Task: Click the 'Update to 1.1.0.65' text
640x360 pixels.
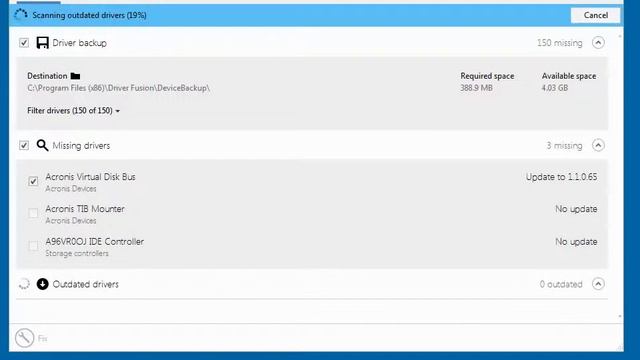Action: coord(561,177)
